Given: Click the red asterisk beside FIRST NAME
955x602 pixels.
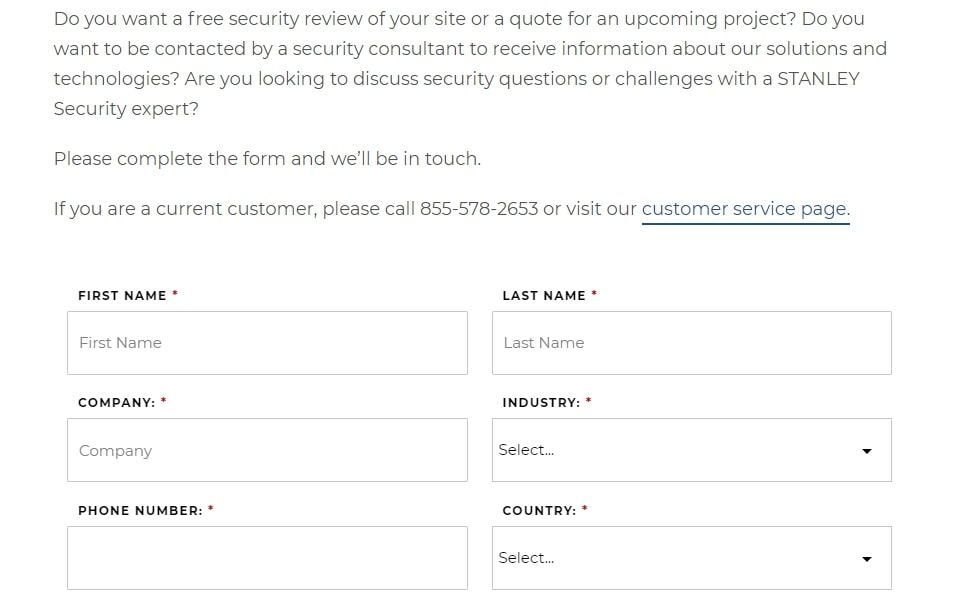Looking at the screenshot, I should point(175,294).
